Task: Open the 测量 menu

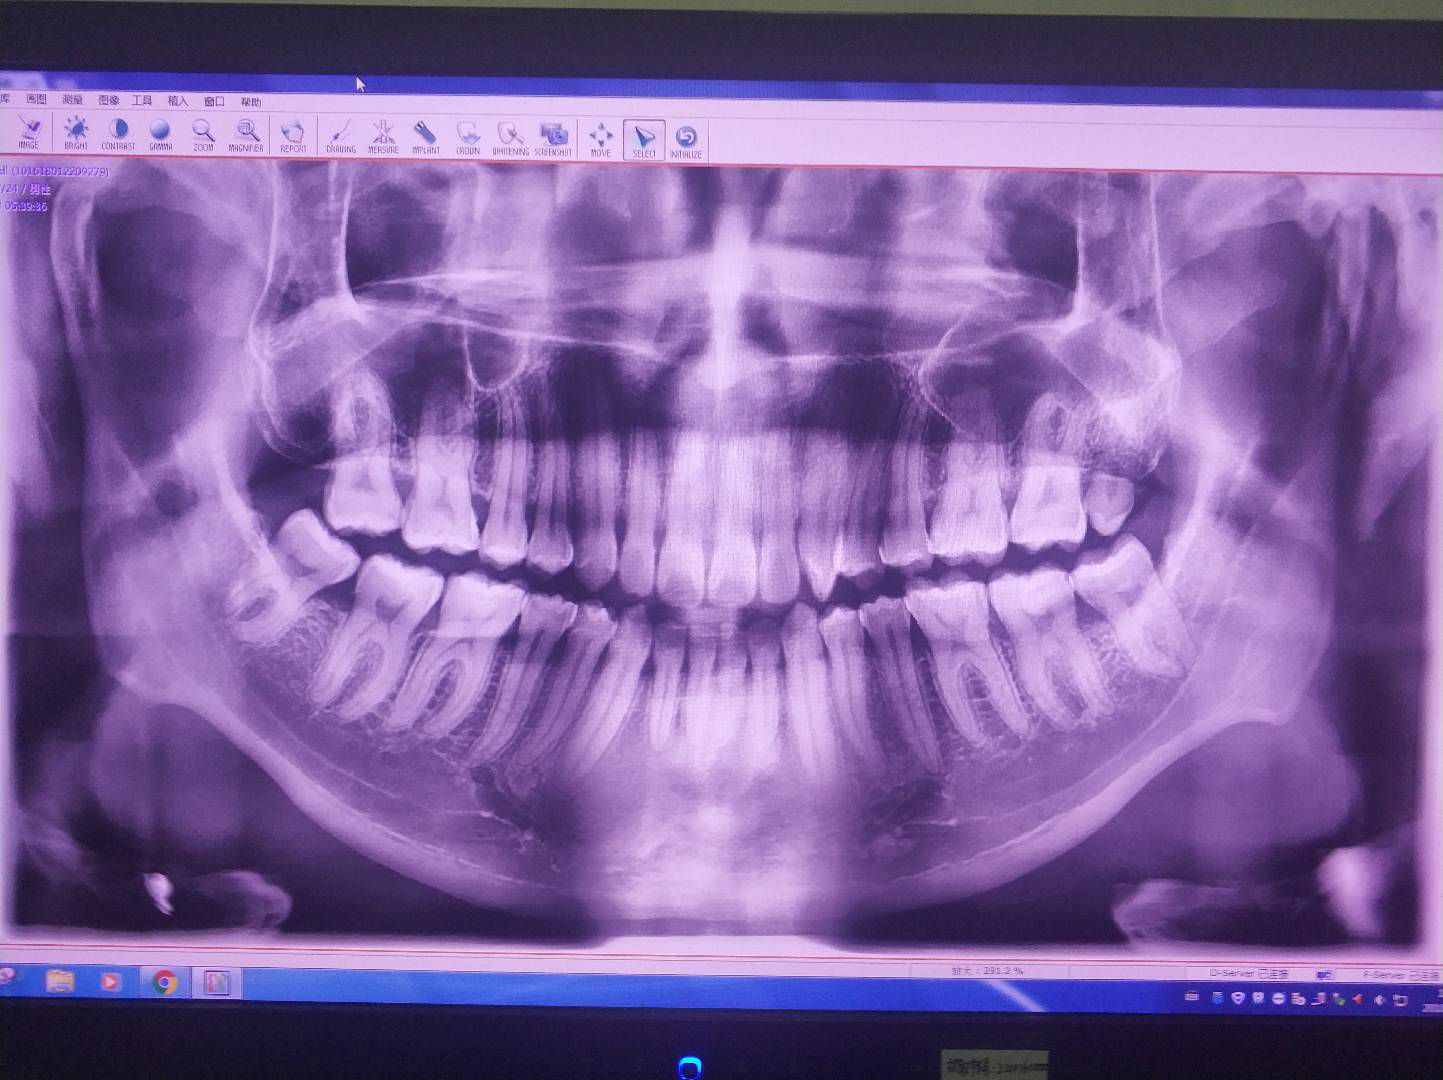Action: click(72, 100)
